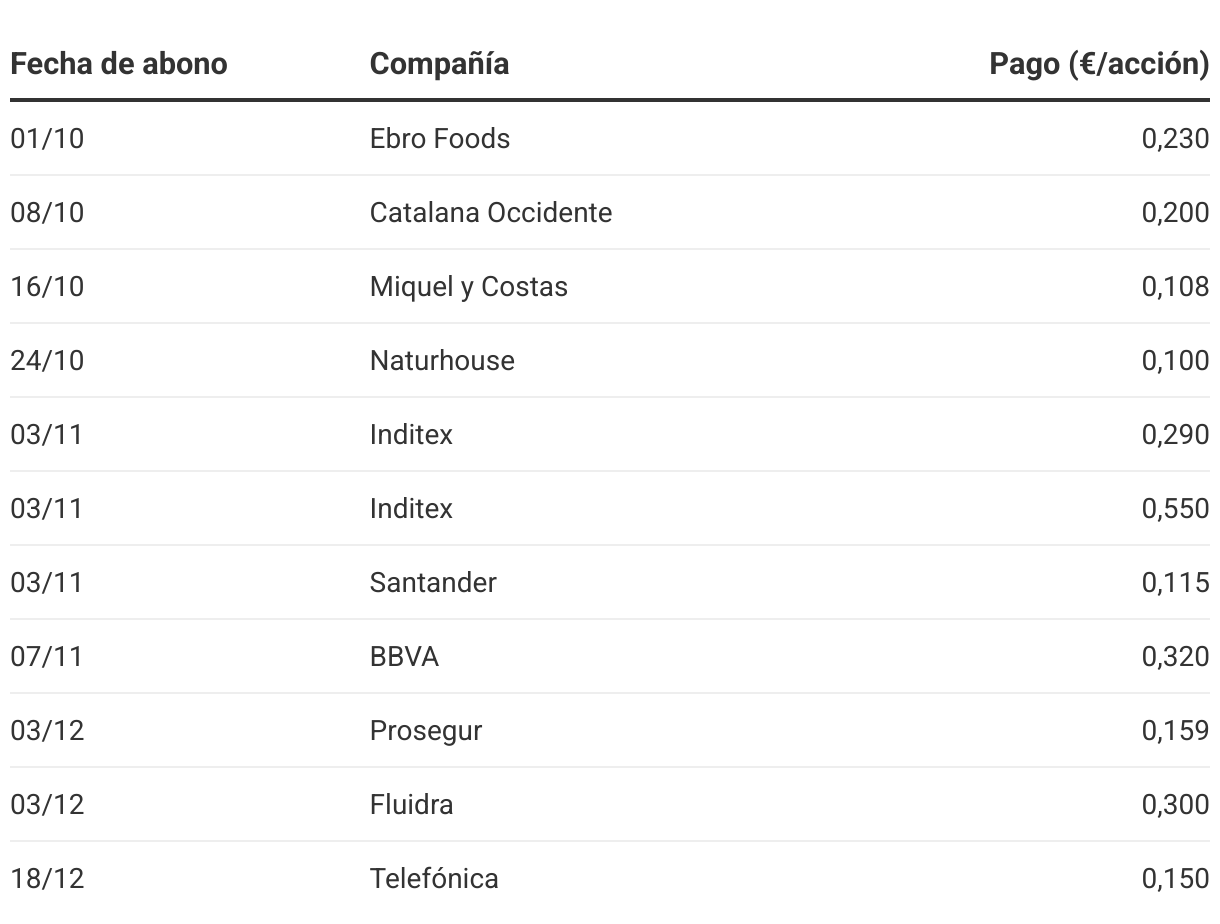Select the Miquel y Costas row name
This screenshot has width=1220, height=924.
469,286
